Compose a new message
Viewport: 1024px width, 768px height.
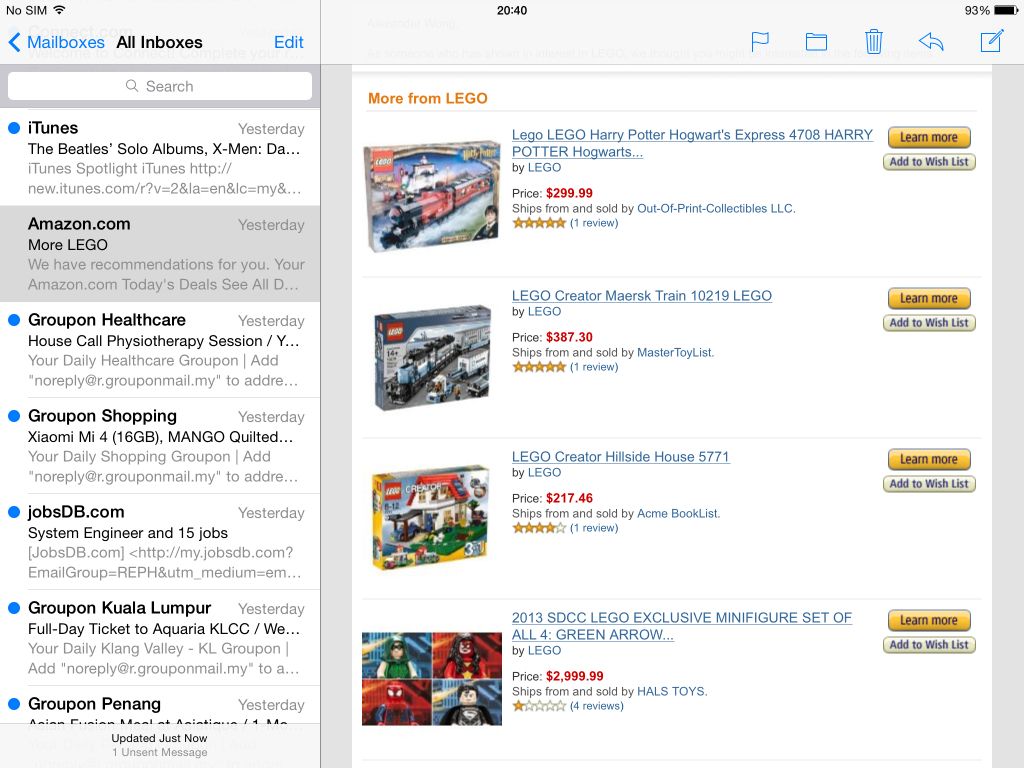tap(991, 41)
